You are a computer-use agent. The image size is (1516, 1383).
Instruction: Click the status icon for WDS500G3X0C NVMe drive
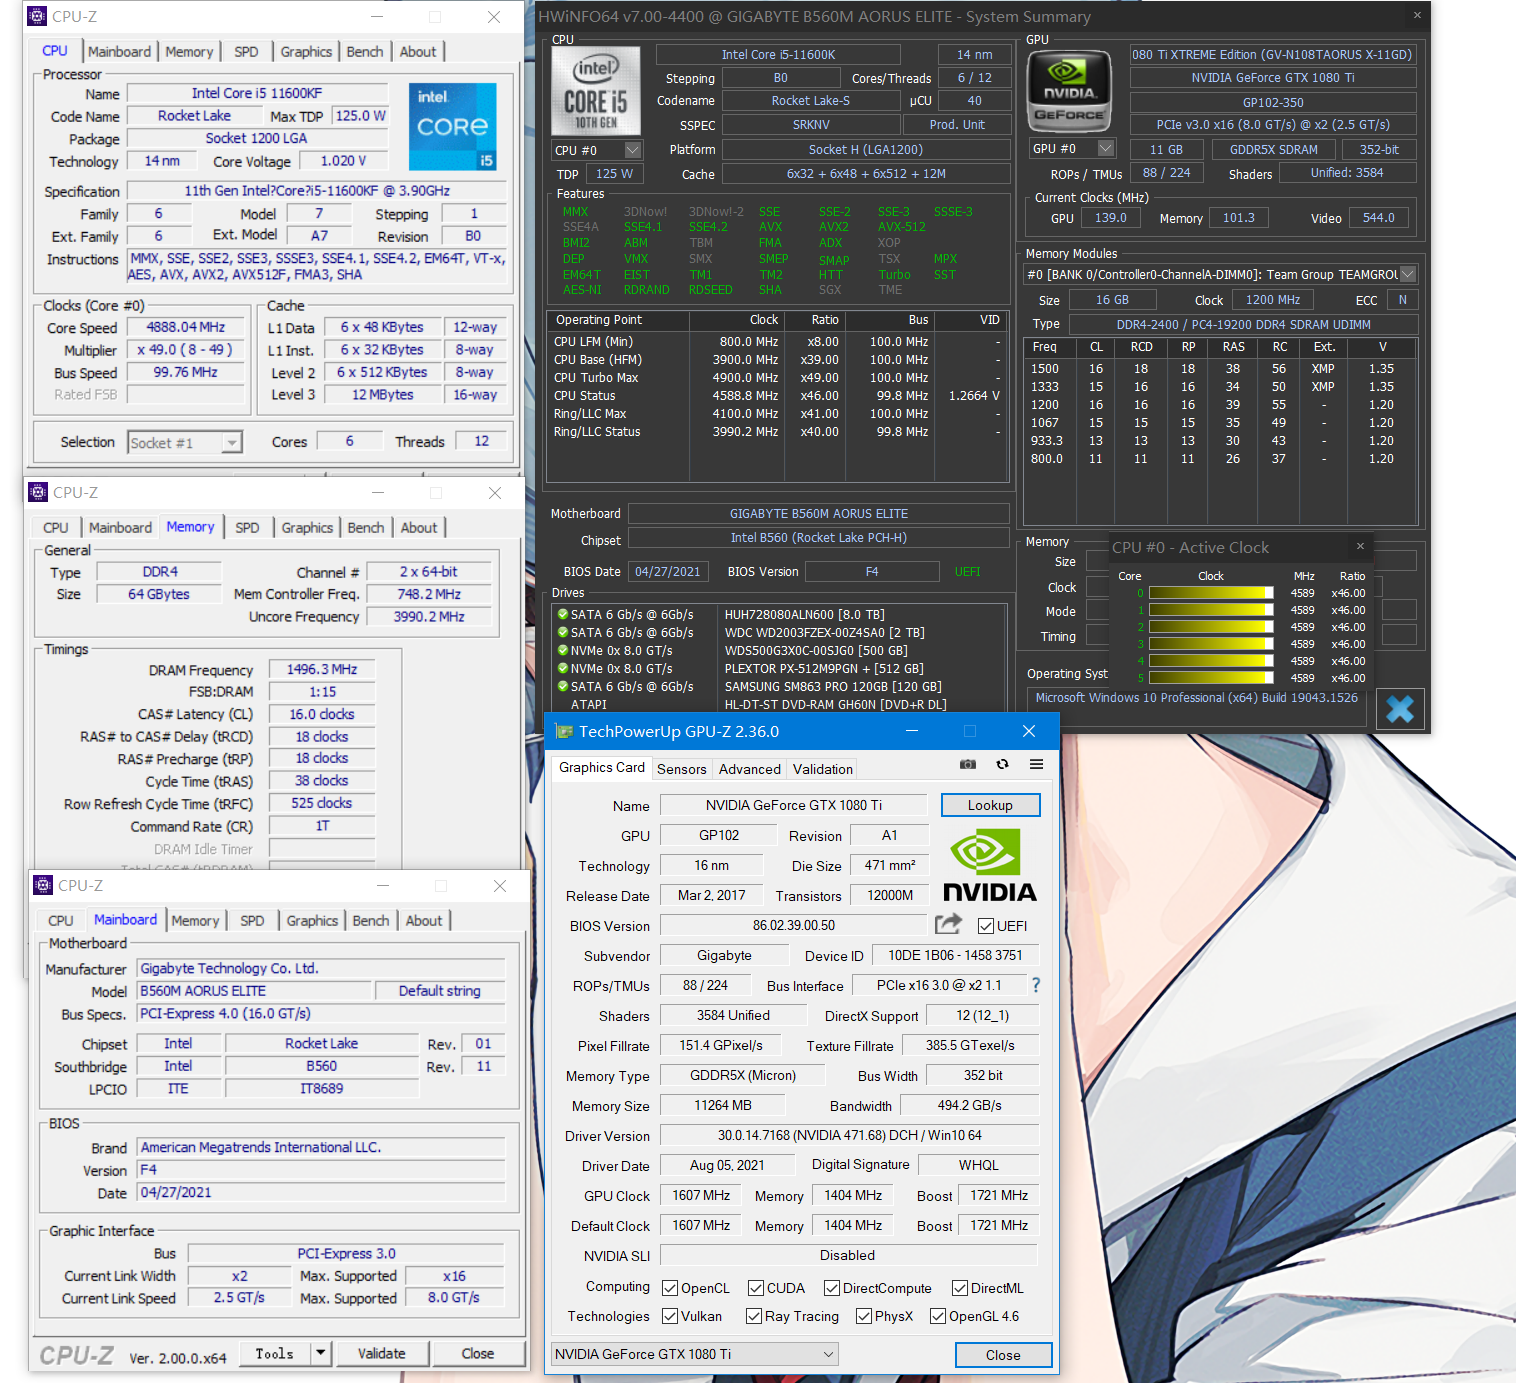pyautogui.click(x=562, y=650)
